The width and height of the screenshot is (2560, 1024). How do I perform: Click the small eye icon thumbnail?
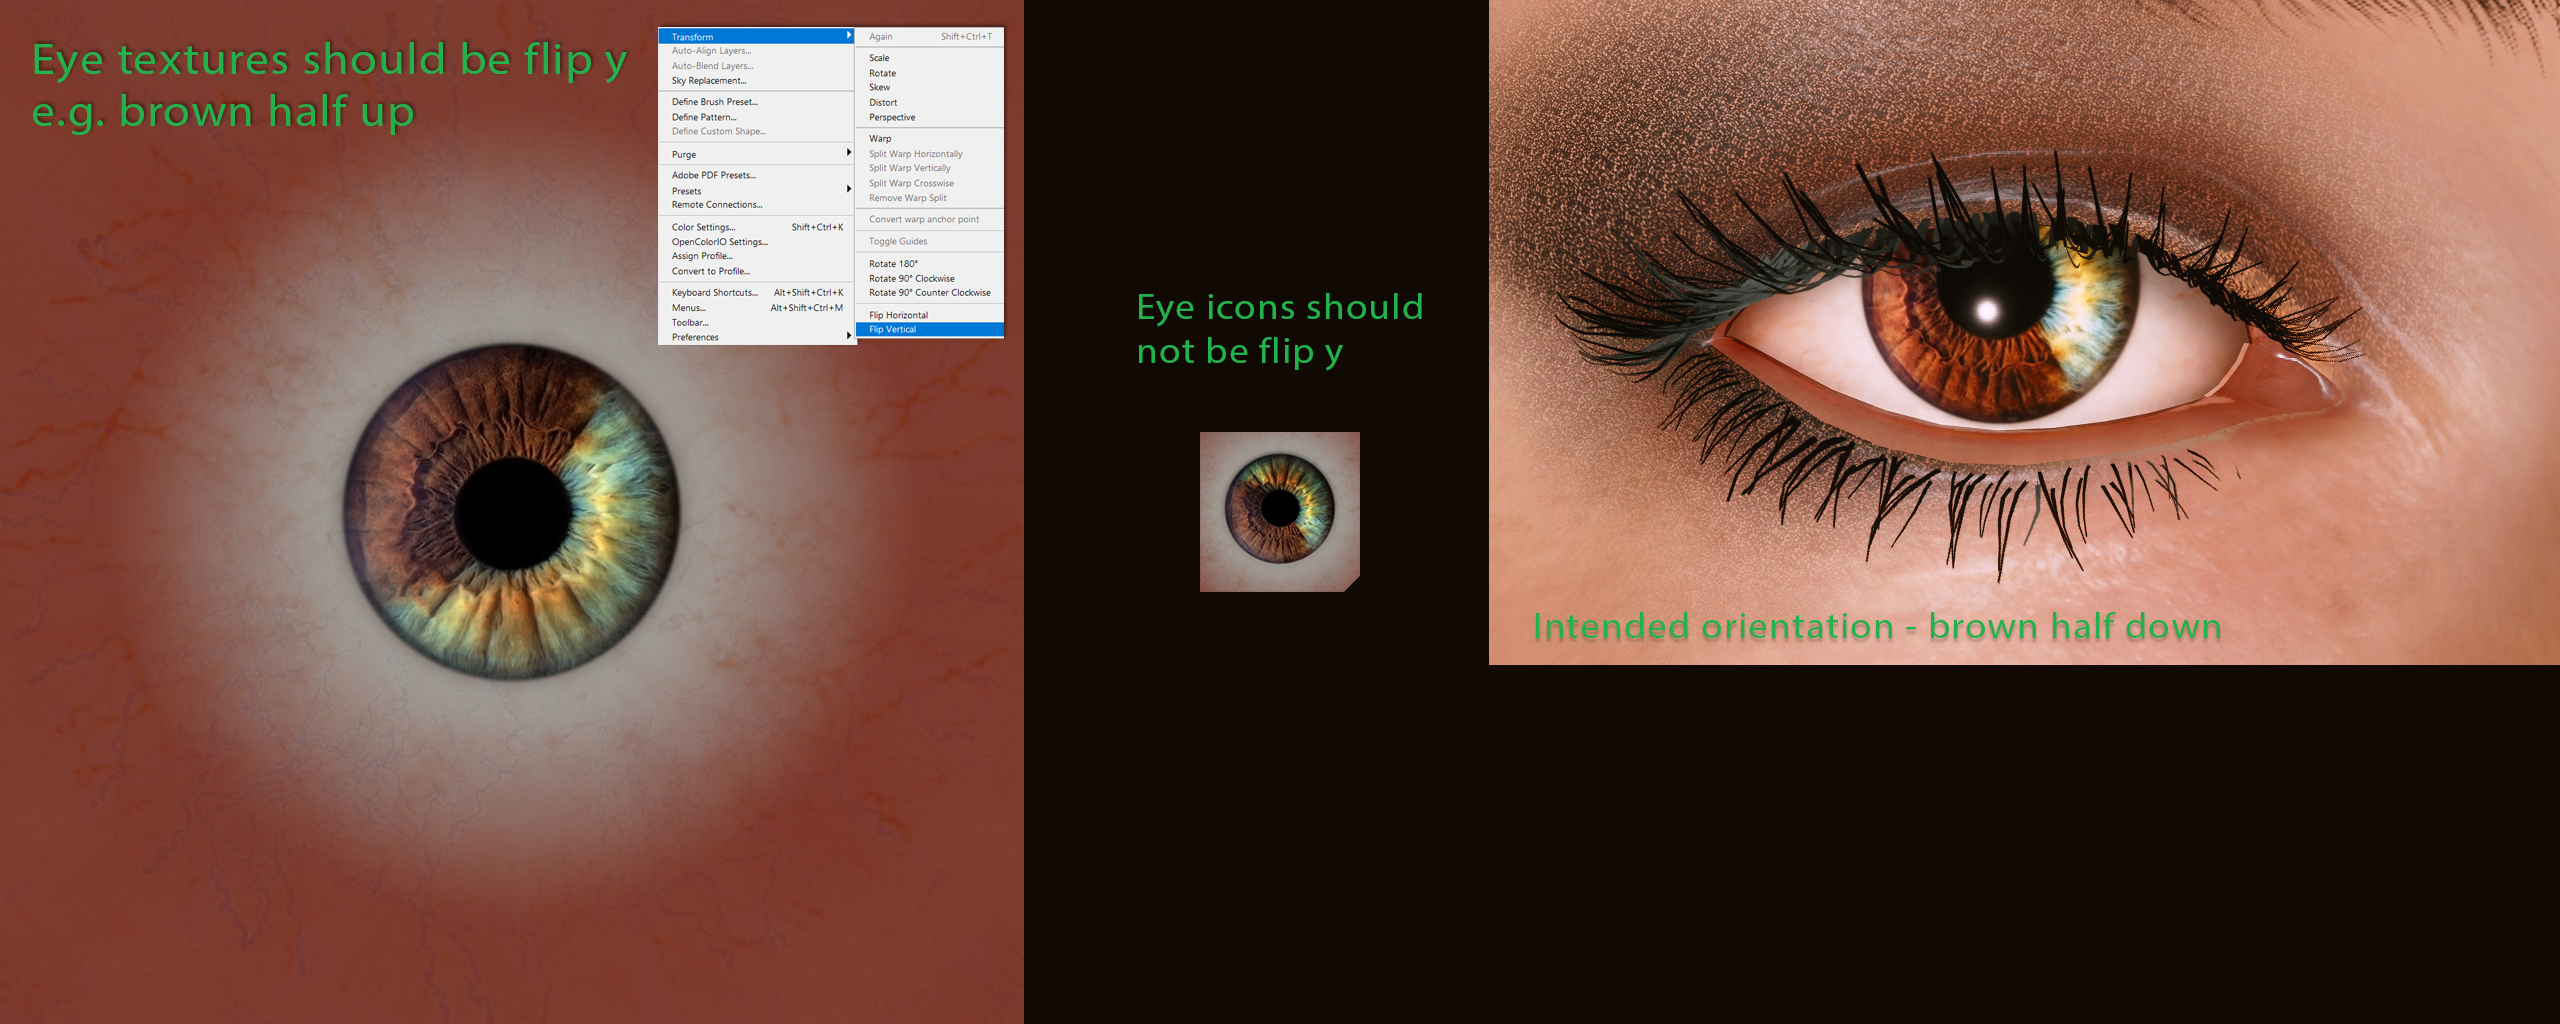coord(1279,511)
